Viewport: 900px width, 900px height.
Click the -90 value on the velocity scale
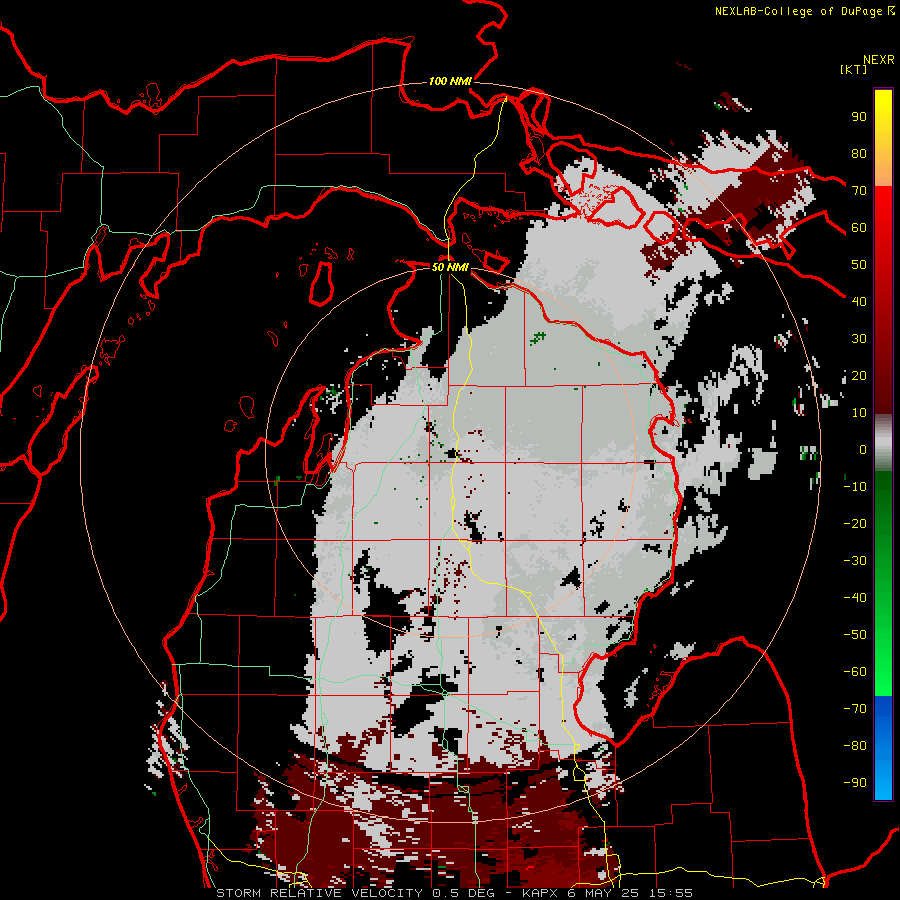pos(855,783)
